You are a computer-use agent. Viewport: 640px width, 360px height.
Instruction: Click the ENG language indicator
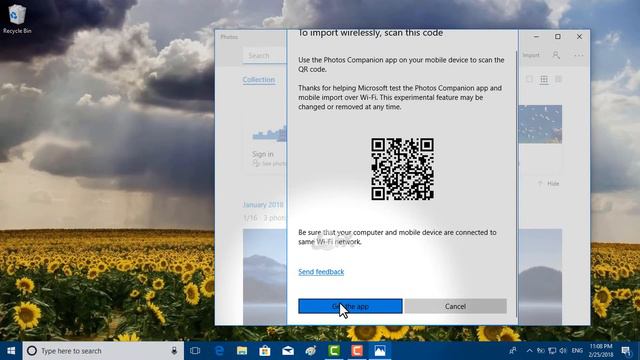coord(577,351)
